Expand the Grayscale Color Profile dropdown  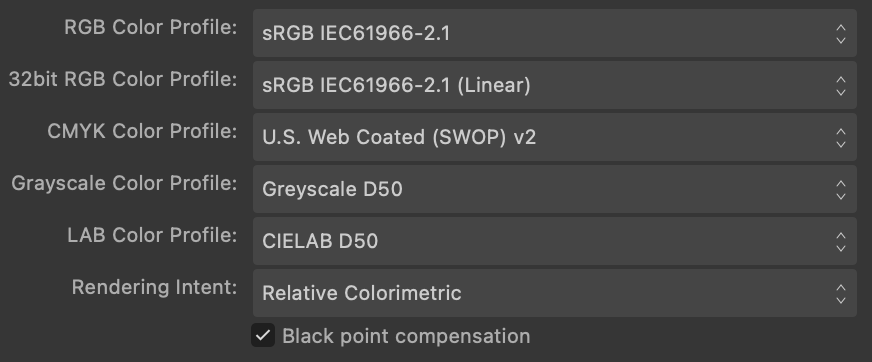pyautogui.click(x=554, y=189)
